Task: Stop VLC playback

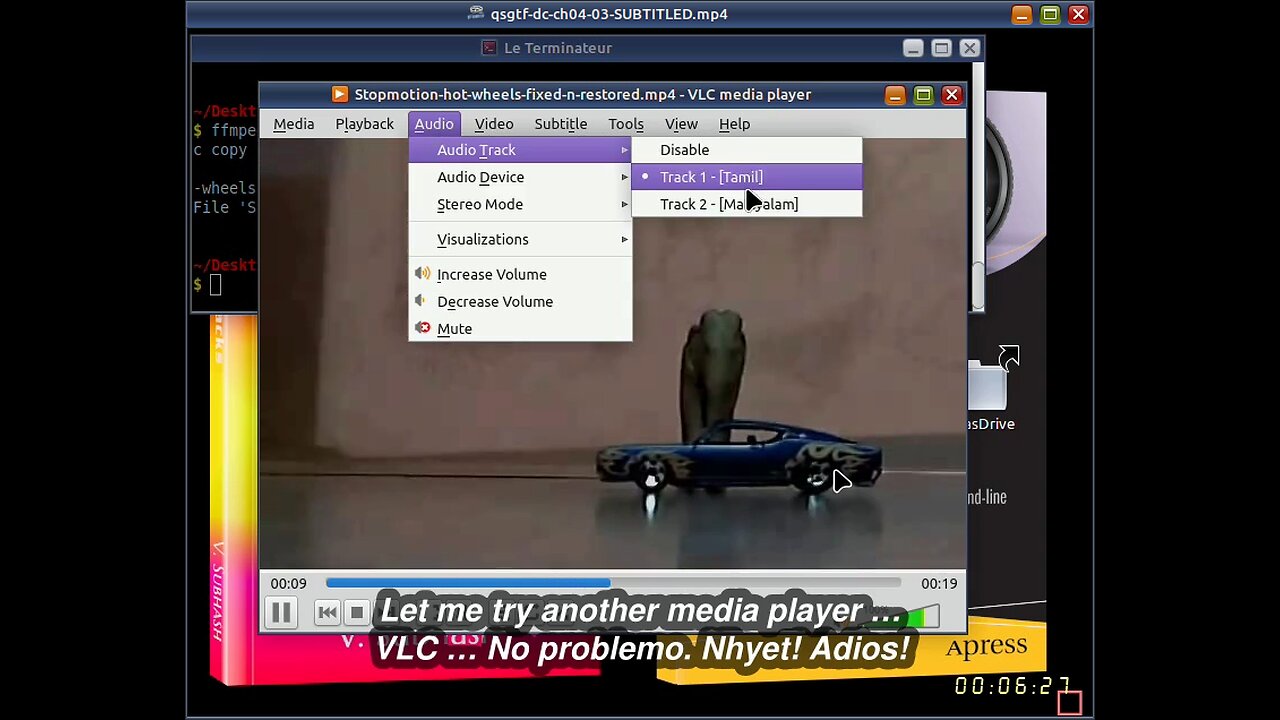Action: click(357, 613)
